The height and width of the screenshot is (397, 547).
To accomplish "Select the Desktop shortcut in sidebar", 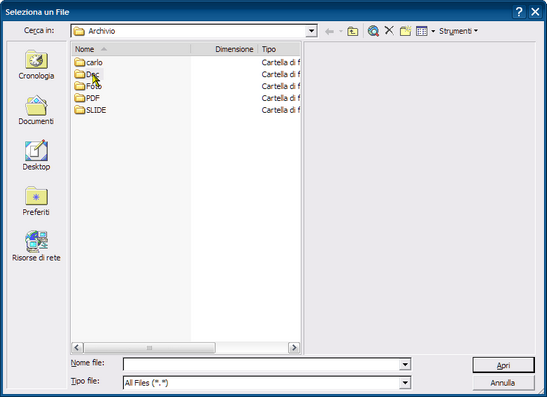I will click(36, 156).
